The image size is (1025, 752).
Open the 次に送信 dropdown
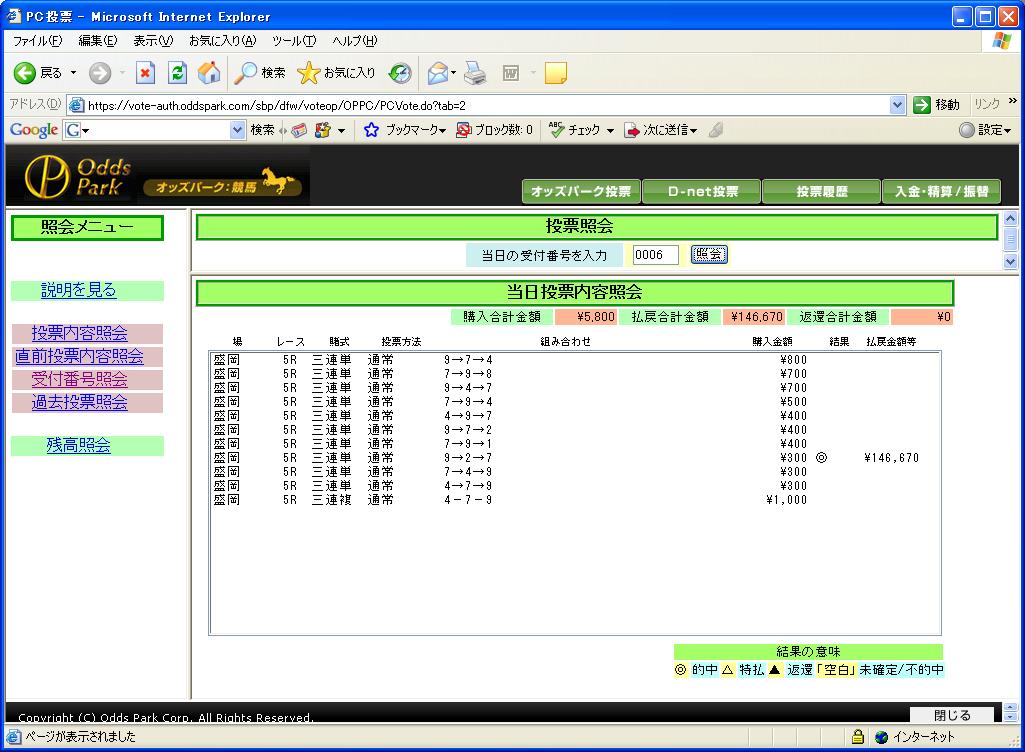(x=670, y=130)
